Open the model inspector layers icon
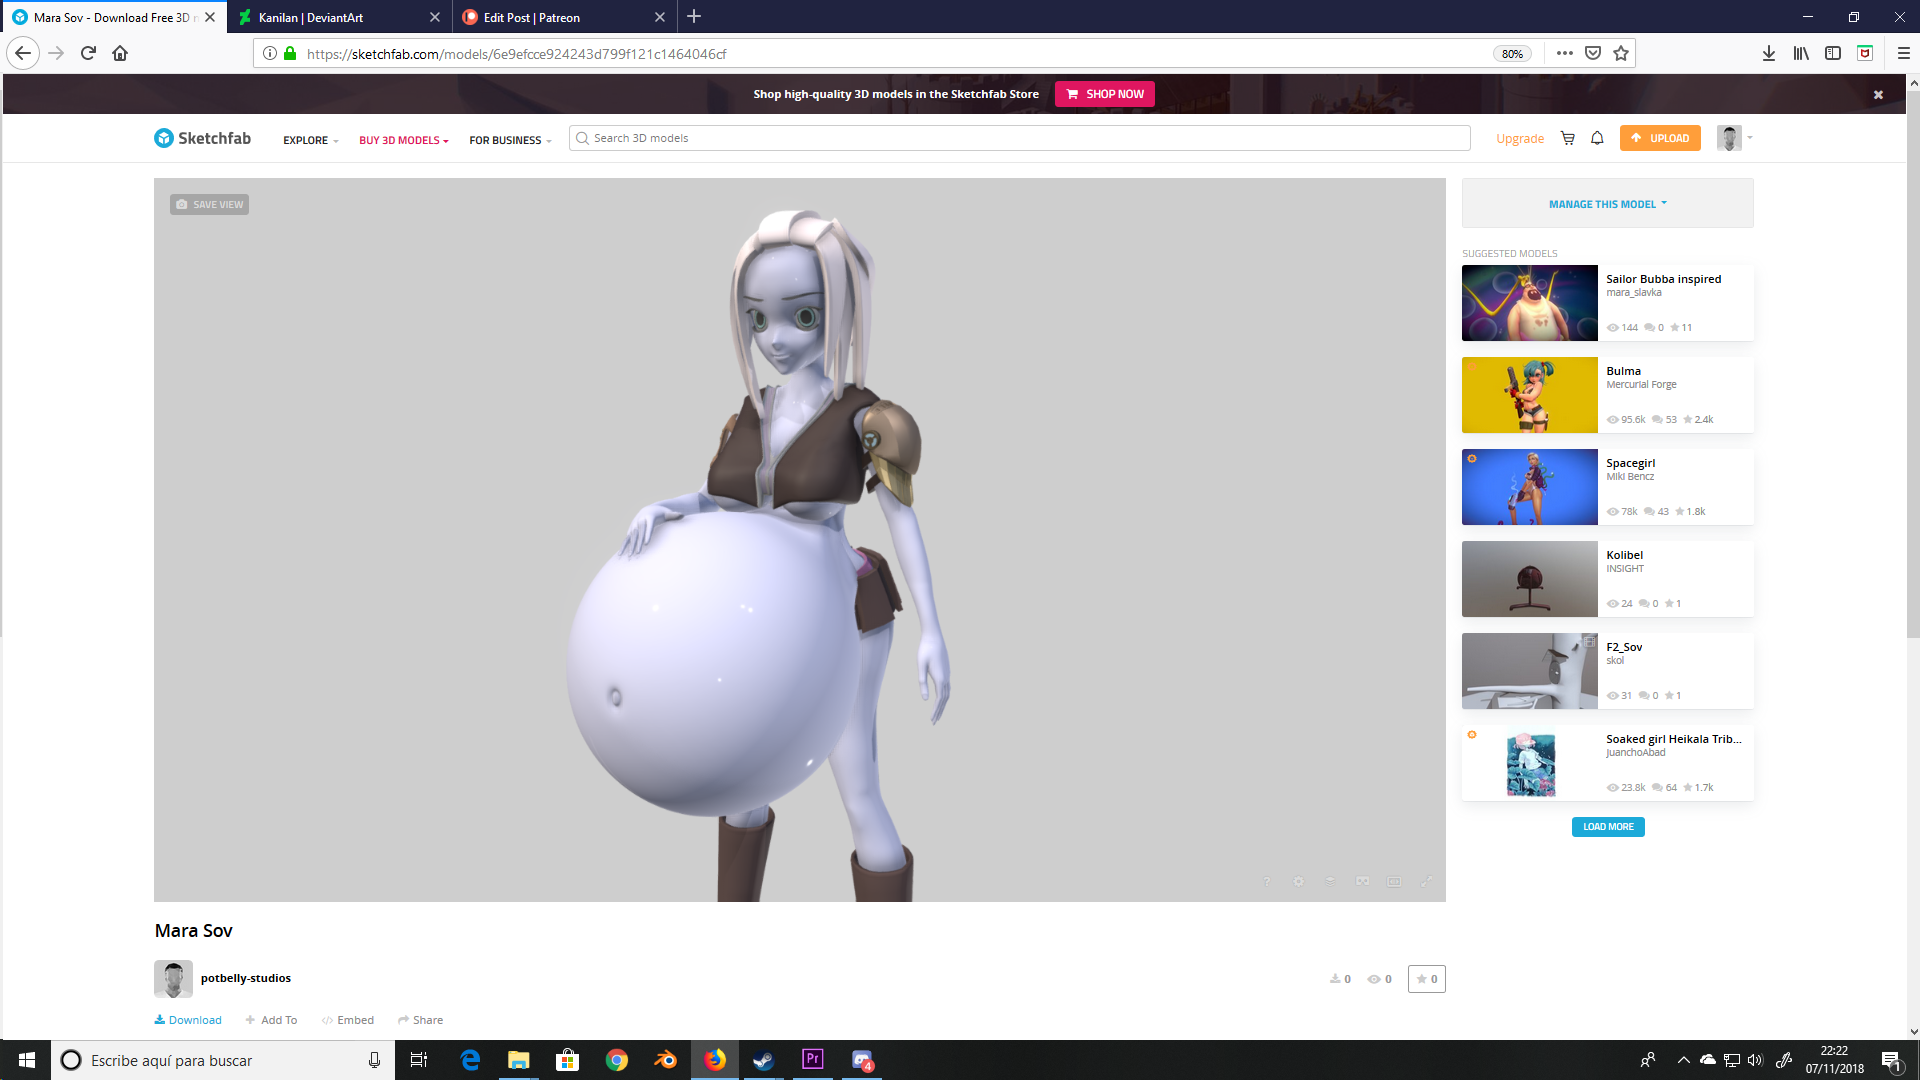This screenshot has width=1920, height=1080. click(1330, 881)
